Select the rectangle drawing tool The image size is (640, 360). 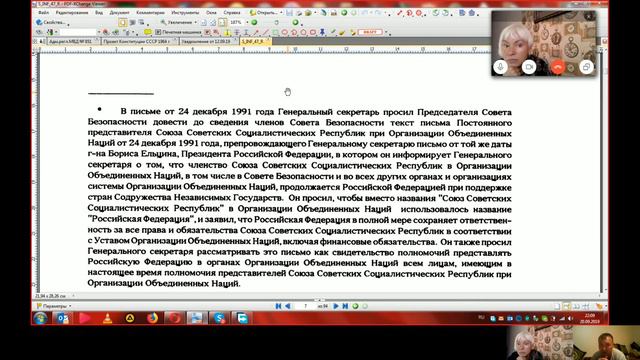click(276, 32)
